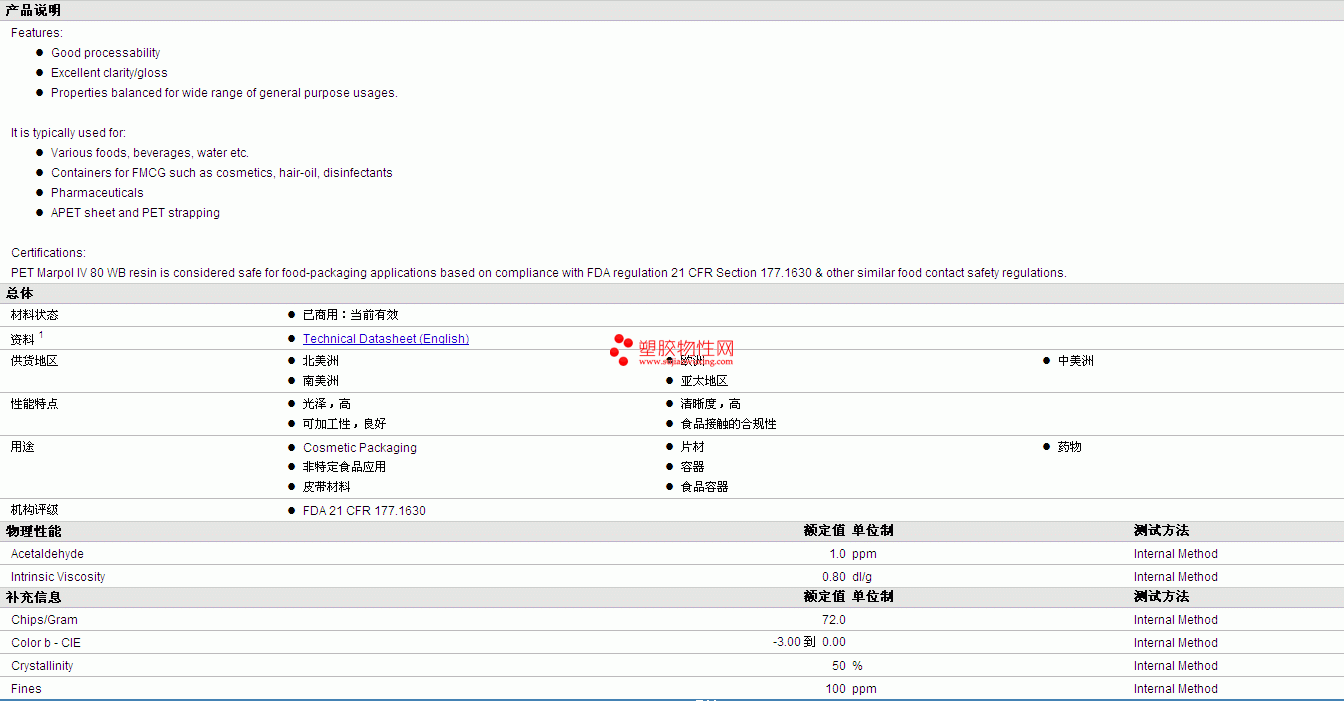Click the 物理性能 section header
Viewport: 1344px width, 701px height.
tap(33, 531)
